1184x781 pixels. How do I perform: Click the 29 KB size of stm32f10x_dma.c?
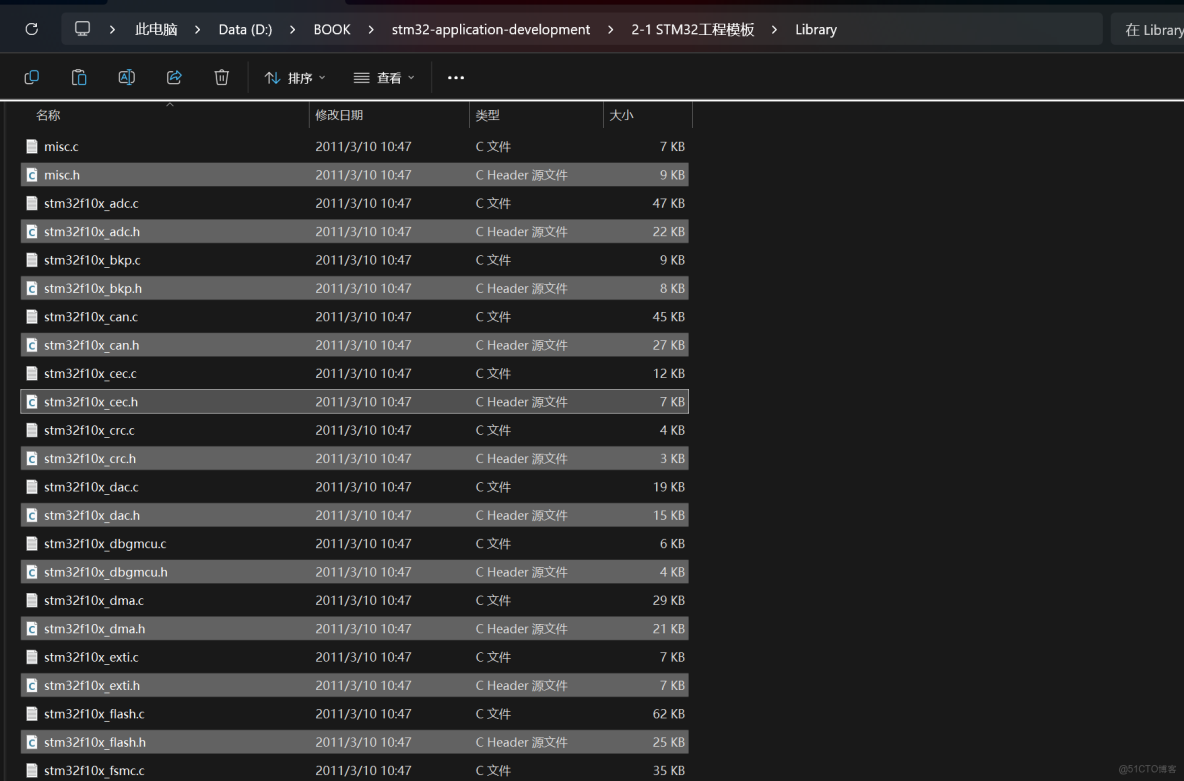[x=669, y=600]
